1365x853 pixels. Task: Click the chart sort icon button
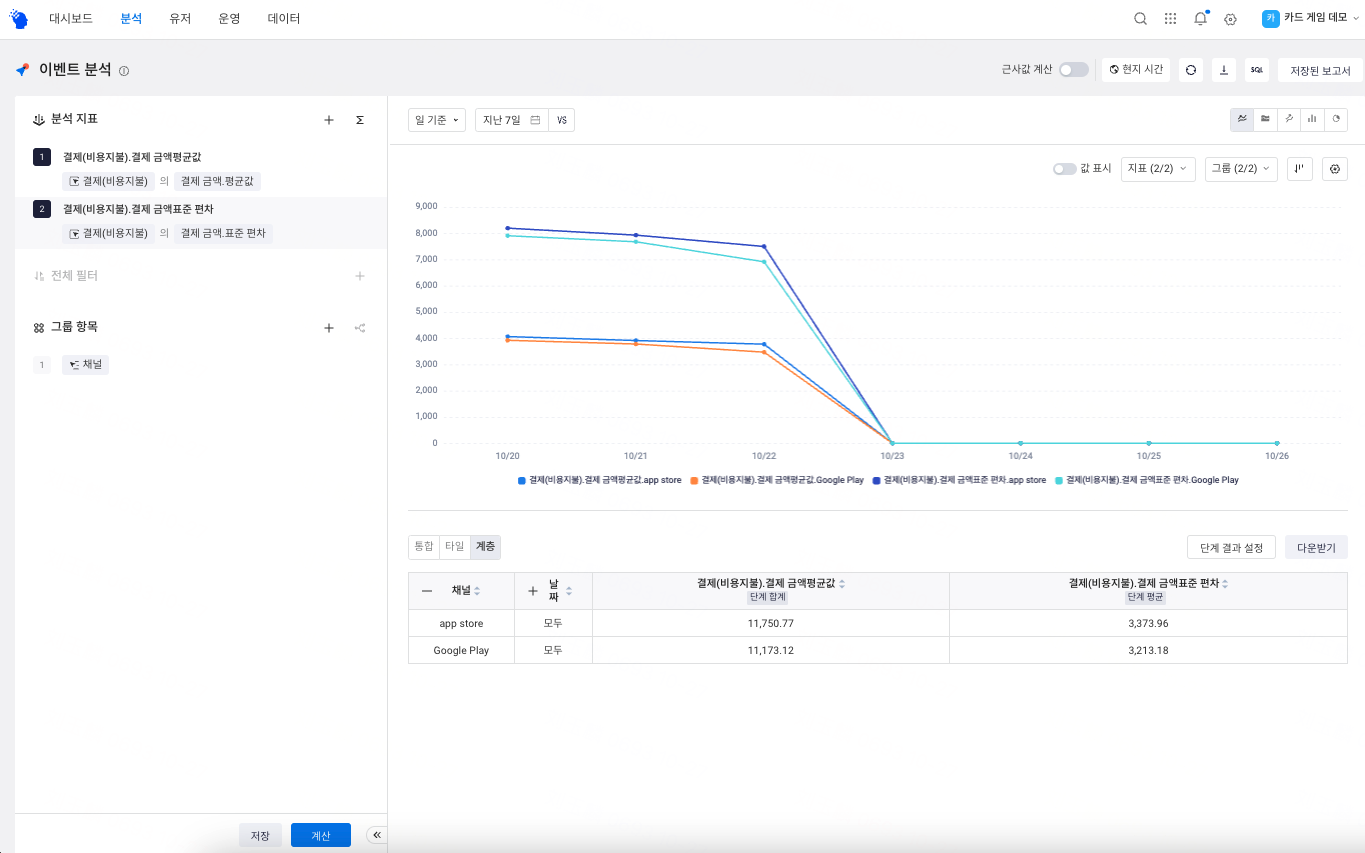point(1300,169)
